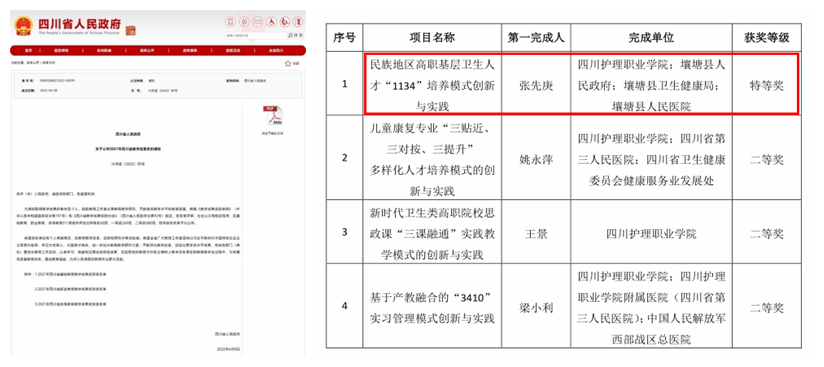
Task: Open the mobile phone version icon
Action: coord(231,22)
